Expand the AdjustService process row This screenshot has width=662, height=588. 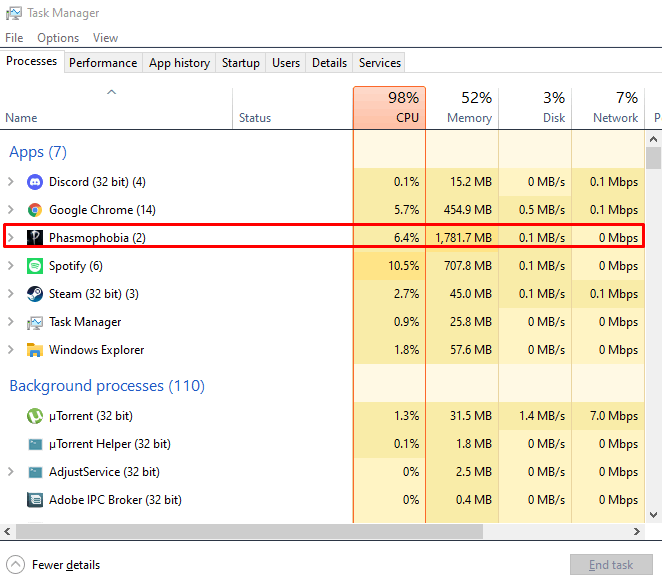coord(11,472)
